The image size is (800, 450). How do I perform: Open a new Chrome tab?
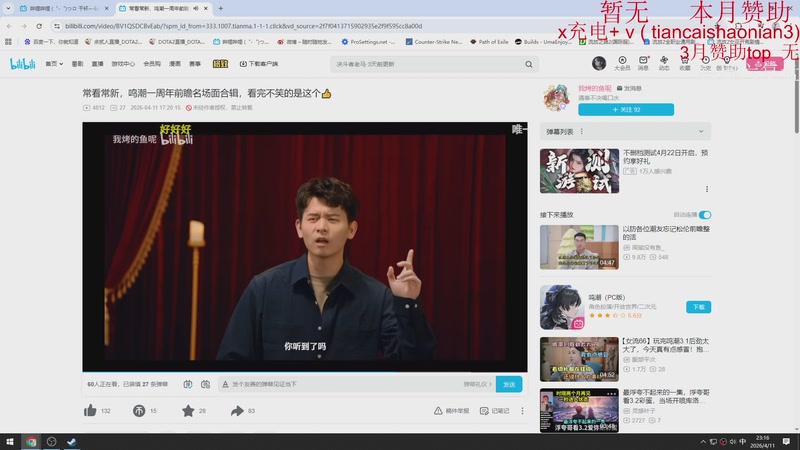tap(221, 8)
